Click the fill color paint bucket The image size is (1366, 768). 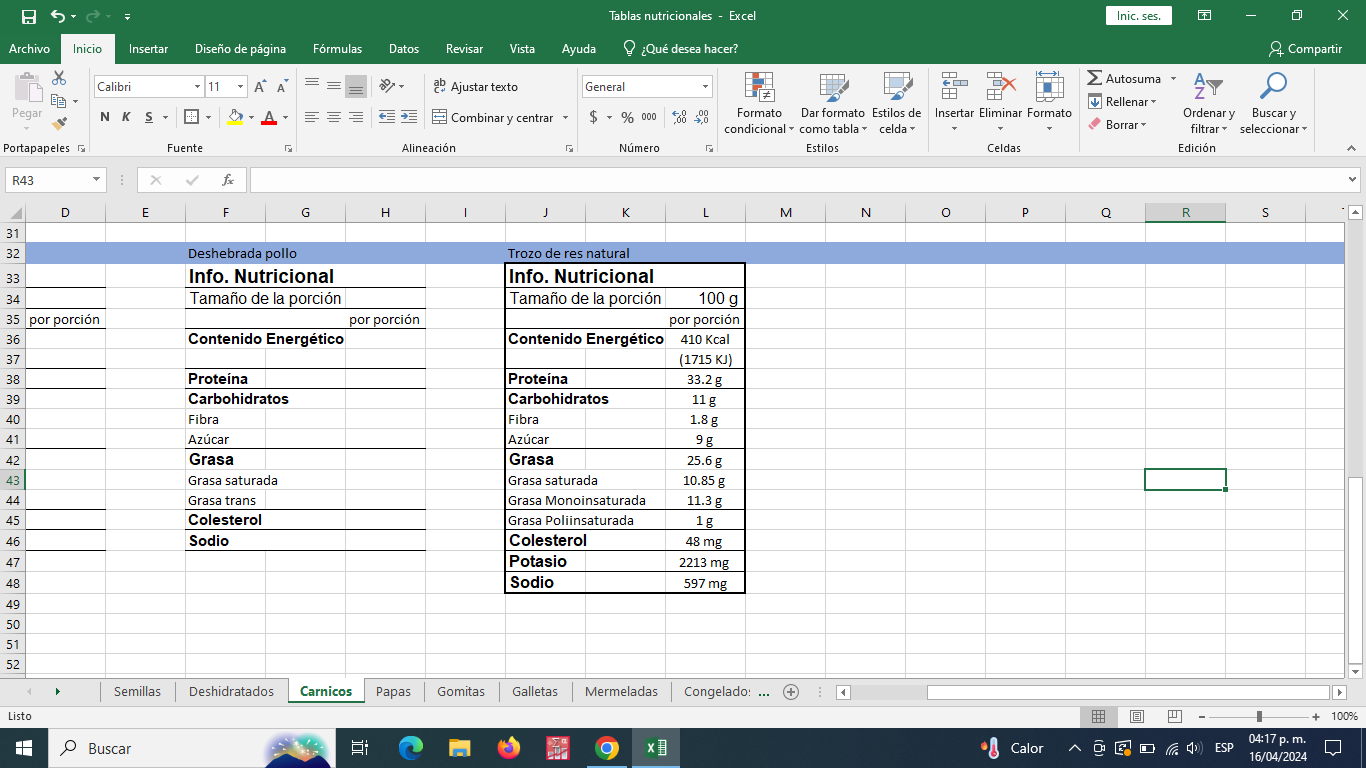pos(235,117)
